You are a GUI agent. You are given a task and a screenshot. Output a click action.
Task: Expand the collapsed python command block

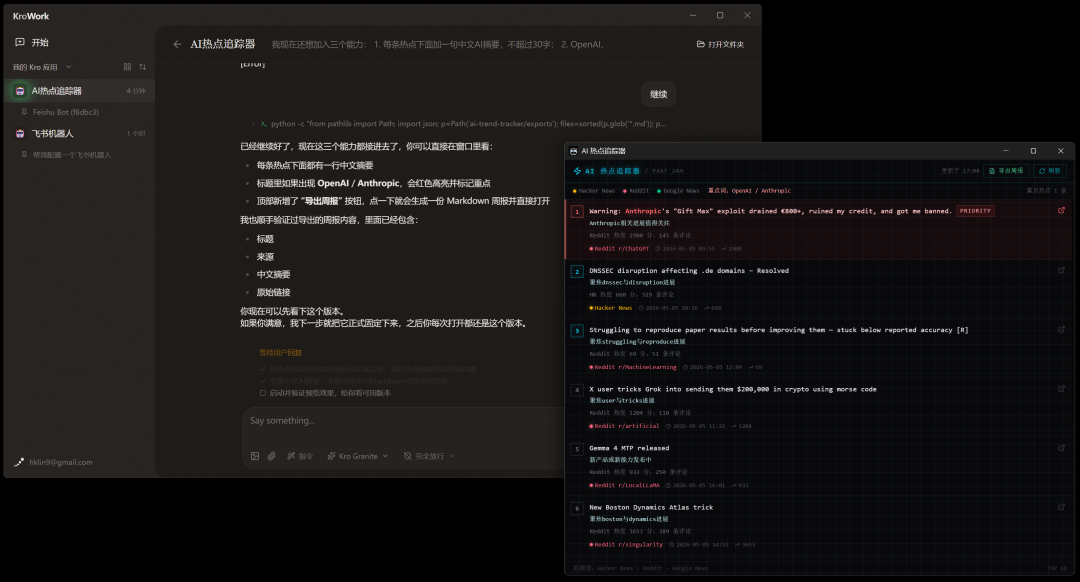coord(253,124)
